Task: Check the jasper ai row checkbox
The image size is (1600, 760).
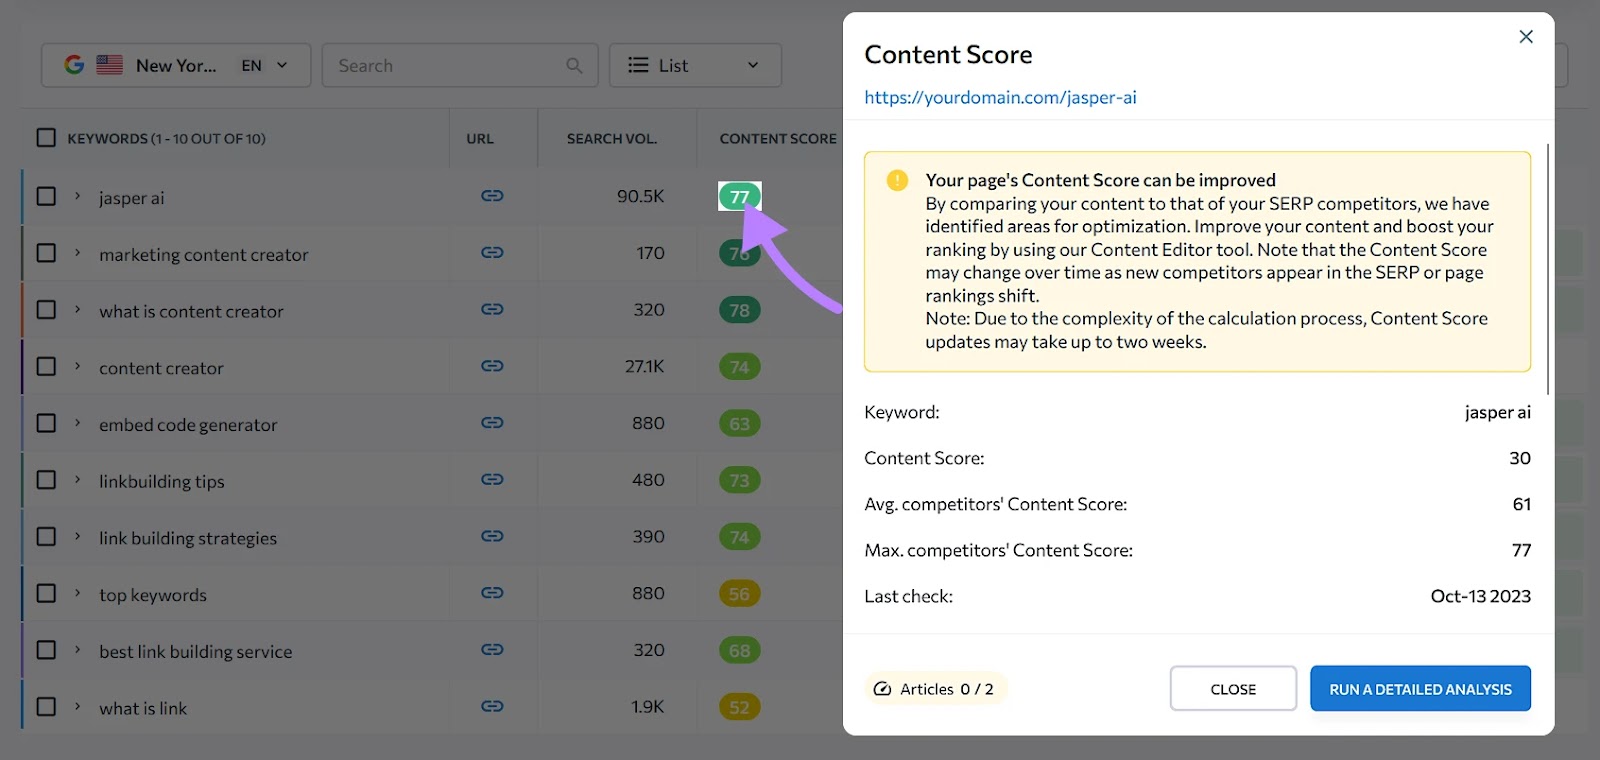Action: 46,196
